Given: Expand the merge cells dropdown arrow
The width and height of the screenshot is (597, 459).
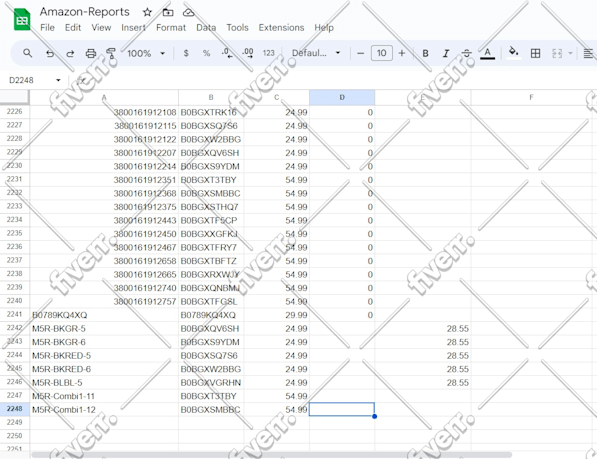Looking at the screenshot, I should coord(570,53).
